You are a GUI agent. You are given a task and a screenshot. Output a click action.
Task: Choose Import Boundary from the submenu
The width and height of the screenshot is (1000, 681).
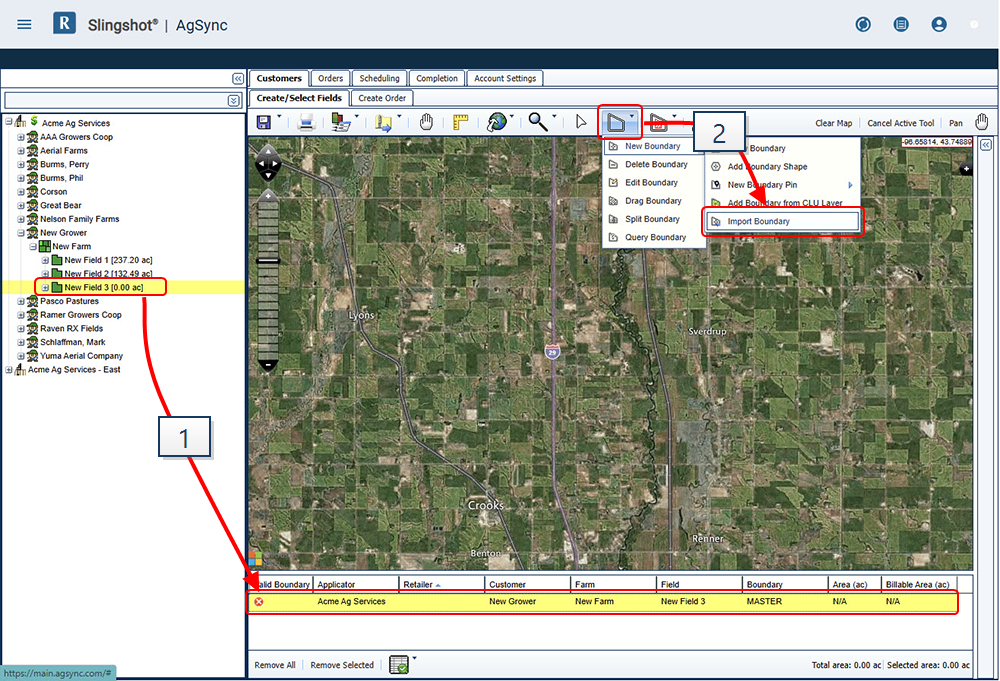(x=783, y=221)
